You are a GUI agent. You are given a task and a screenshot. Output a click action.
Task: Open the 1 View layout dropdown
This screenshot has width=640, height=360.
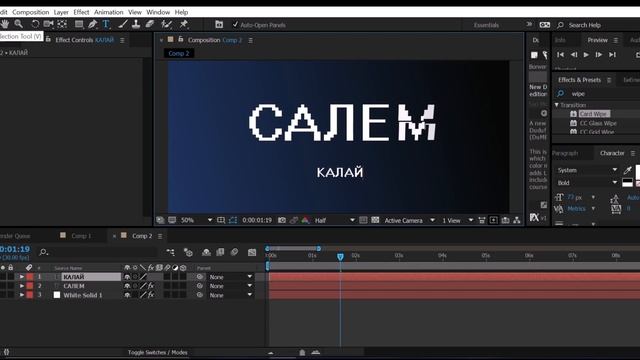coord(457,220)
